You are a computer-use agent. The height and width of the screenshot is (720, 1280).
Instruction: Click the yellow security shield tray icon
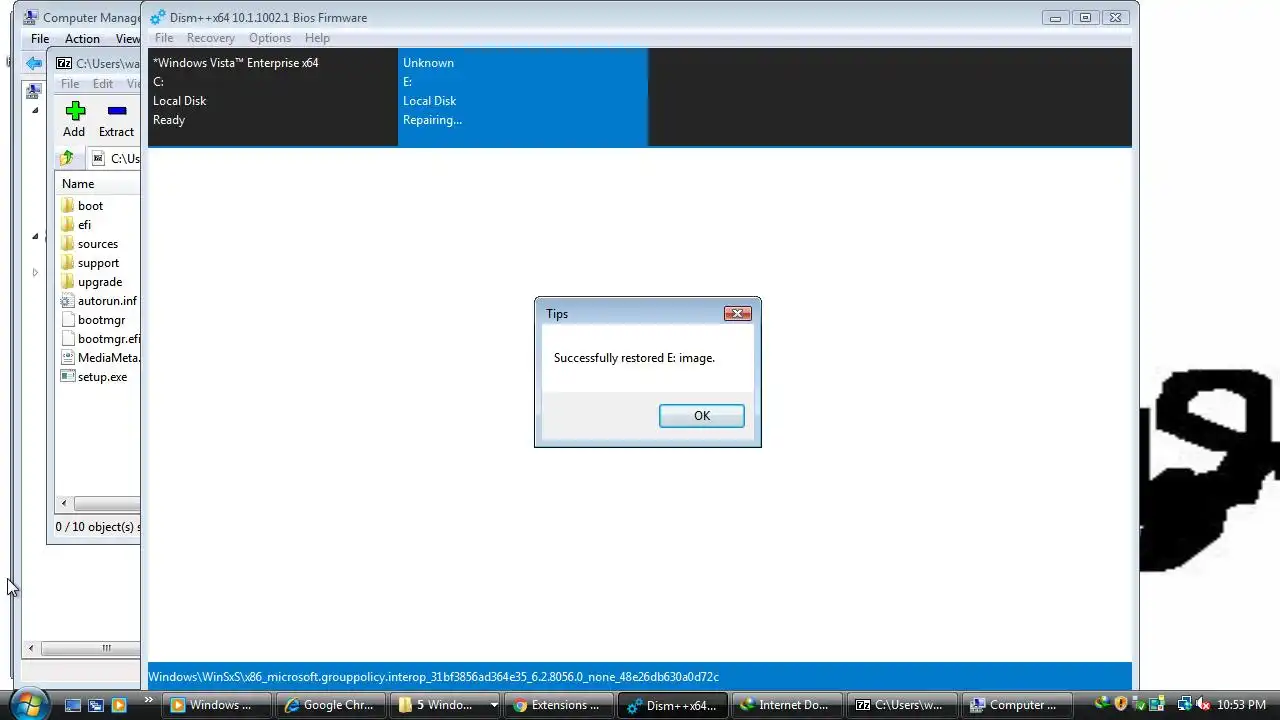click(1121, 705)
